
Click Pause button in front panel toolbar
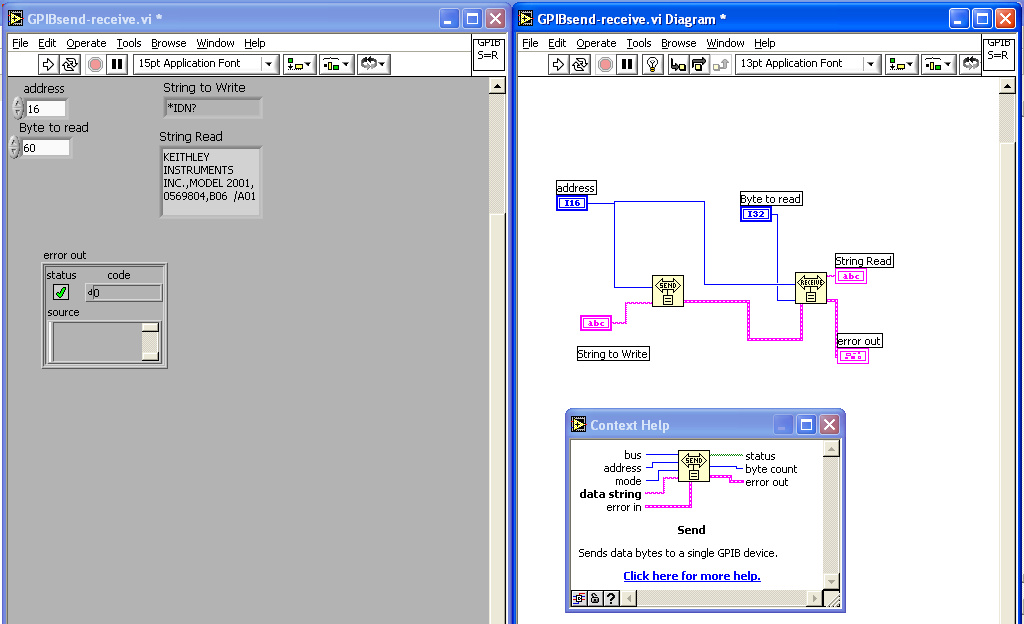117,64
